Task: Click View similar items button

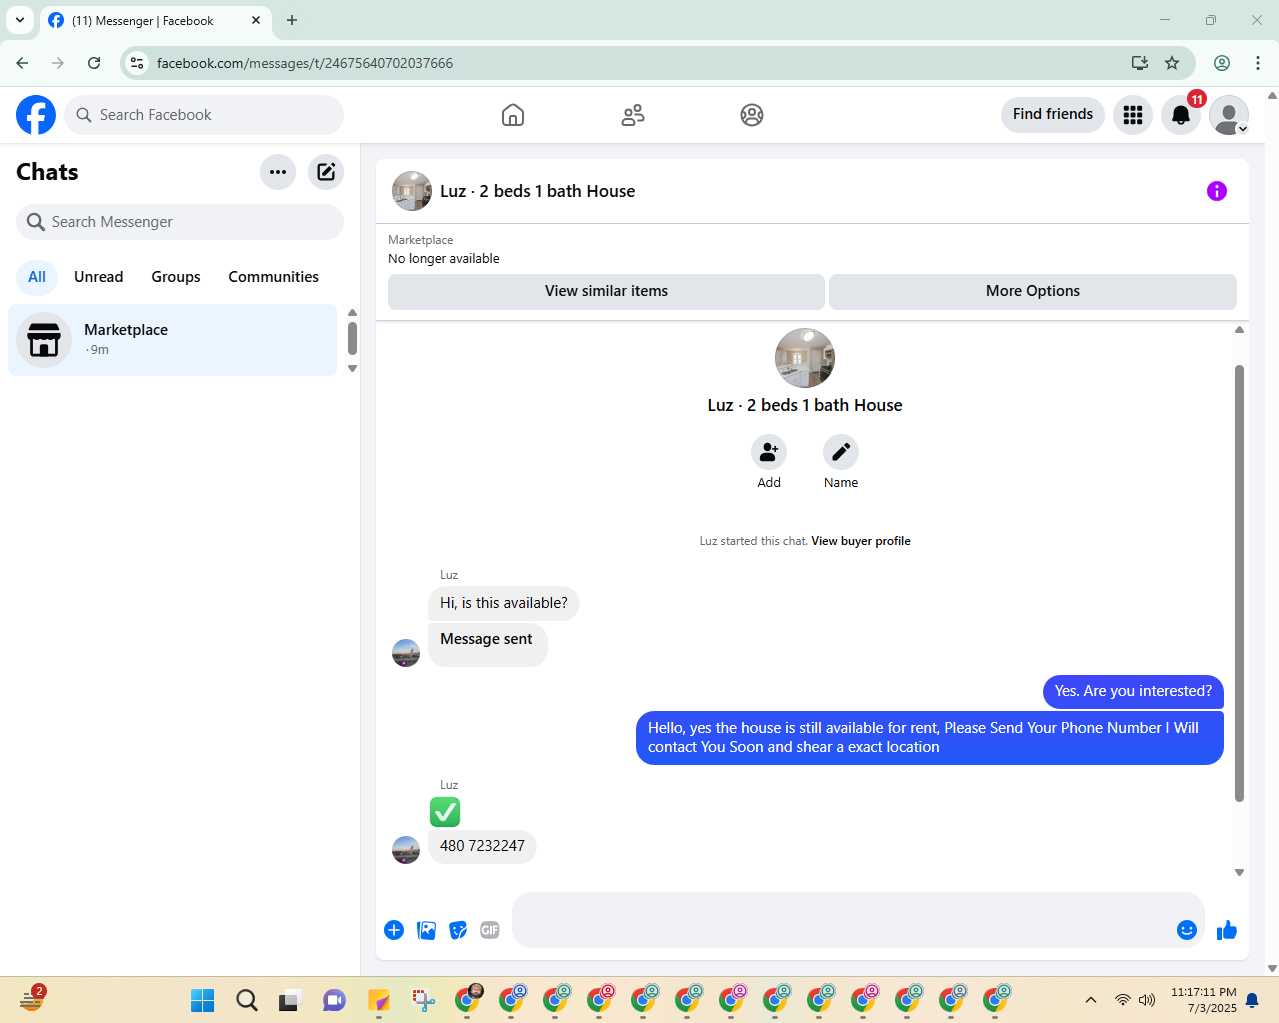Action: pyautogui.click(x=606, y=291)
